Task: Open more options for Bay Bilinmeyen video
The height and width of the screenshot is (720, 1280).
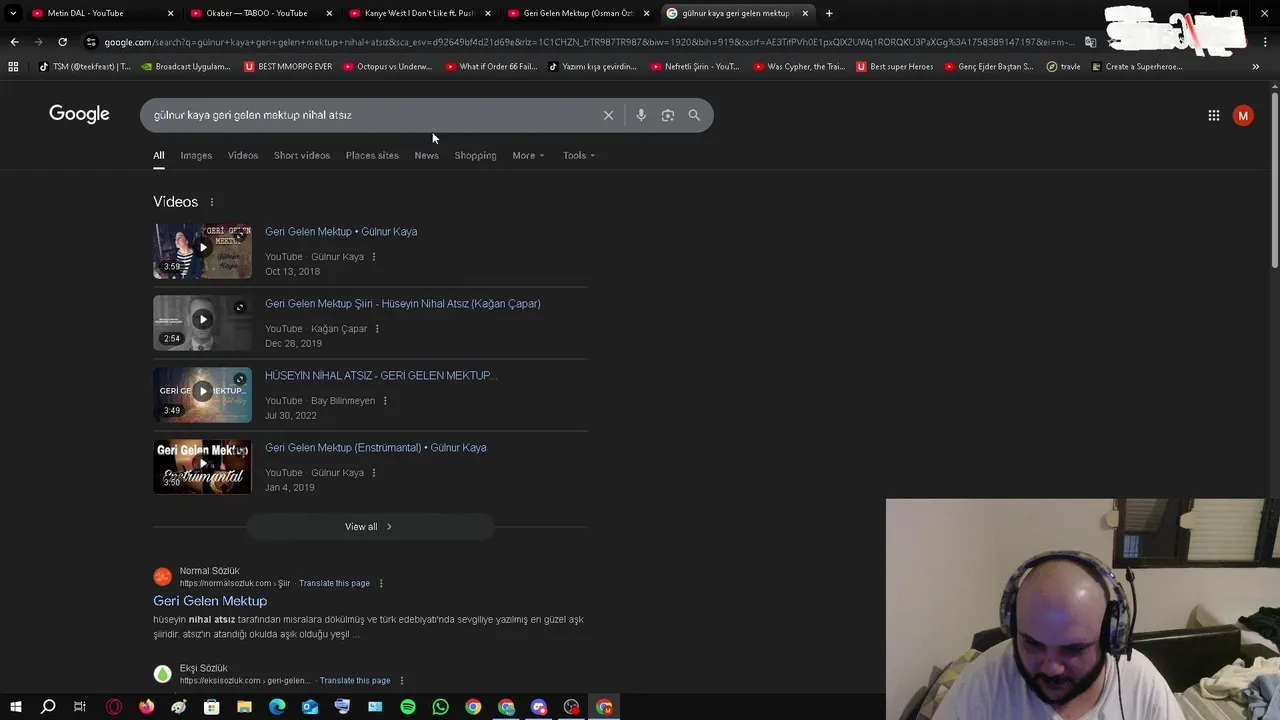Action: pos(385,401)
